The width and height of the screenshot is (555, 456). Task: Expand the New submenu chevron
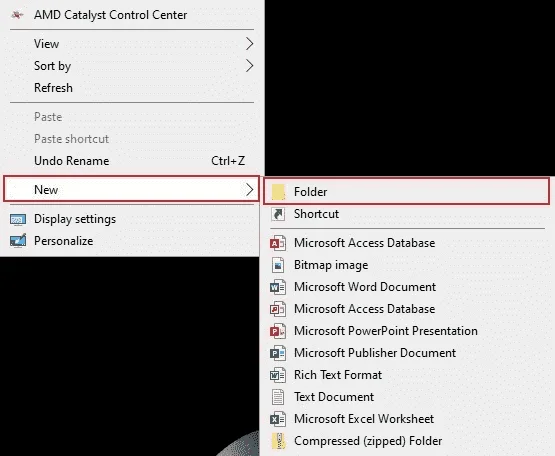[250, 190]
